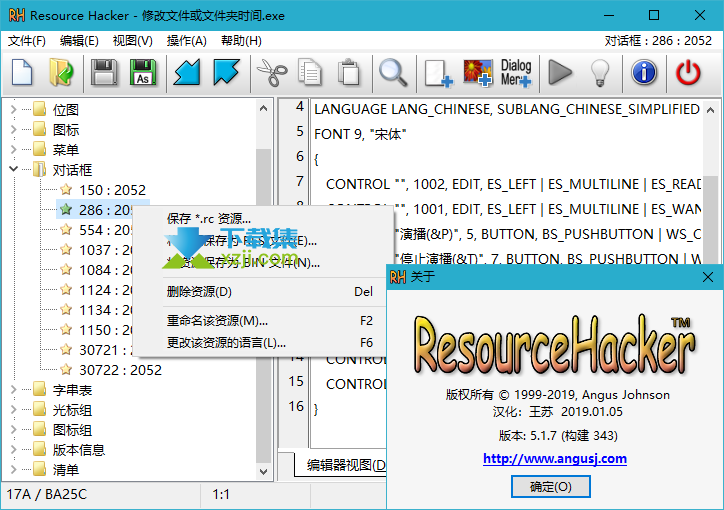Maximize the Resource Hacker window
Image resolution: width=724 pixels, height=510 pixels.
pos(654,15)
